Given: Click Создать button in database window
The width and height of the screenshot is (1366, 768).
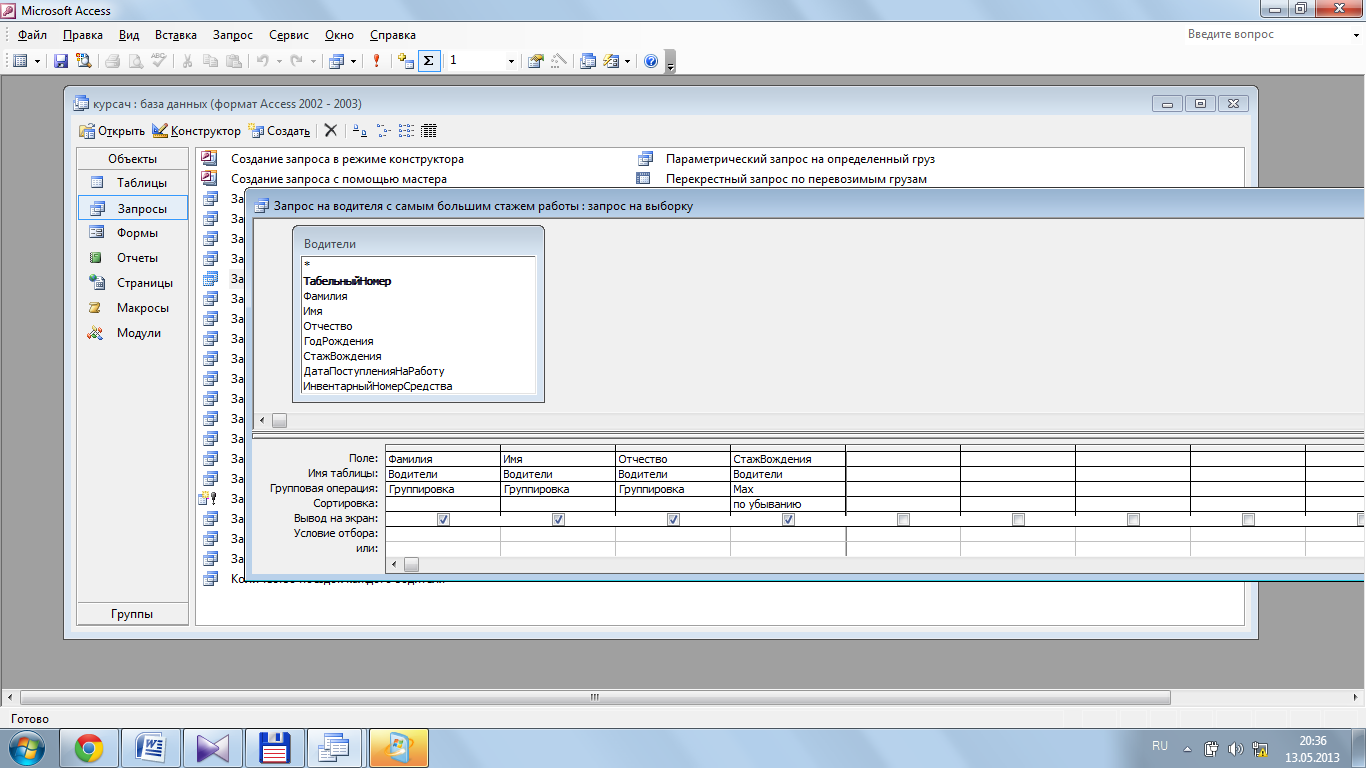Looking at the screenshot, I should 279,130.
